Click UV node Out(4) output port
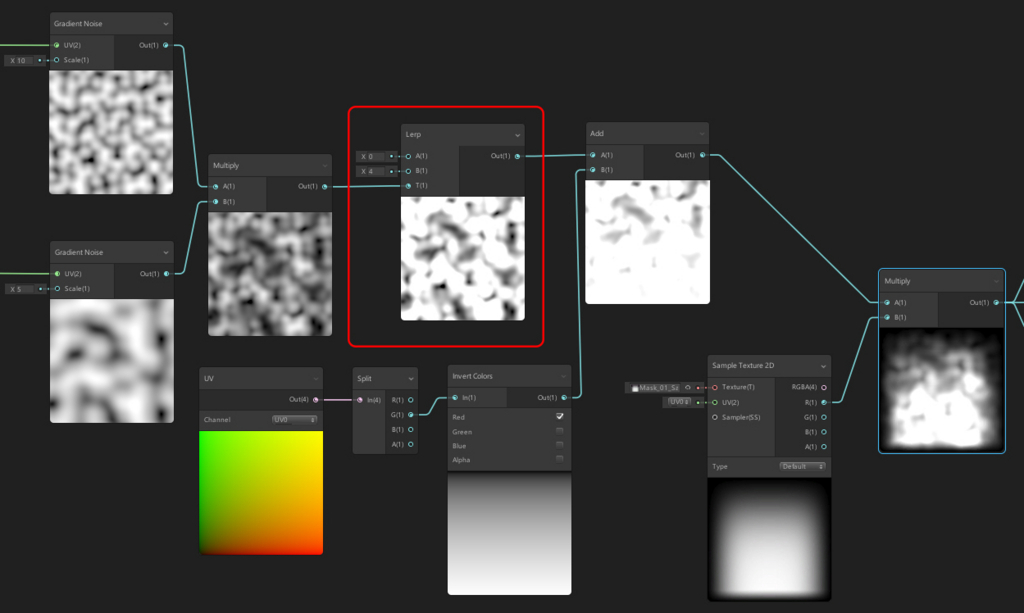1024x613 pixels. coord(316,400)
